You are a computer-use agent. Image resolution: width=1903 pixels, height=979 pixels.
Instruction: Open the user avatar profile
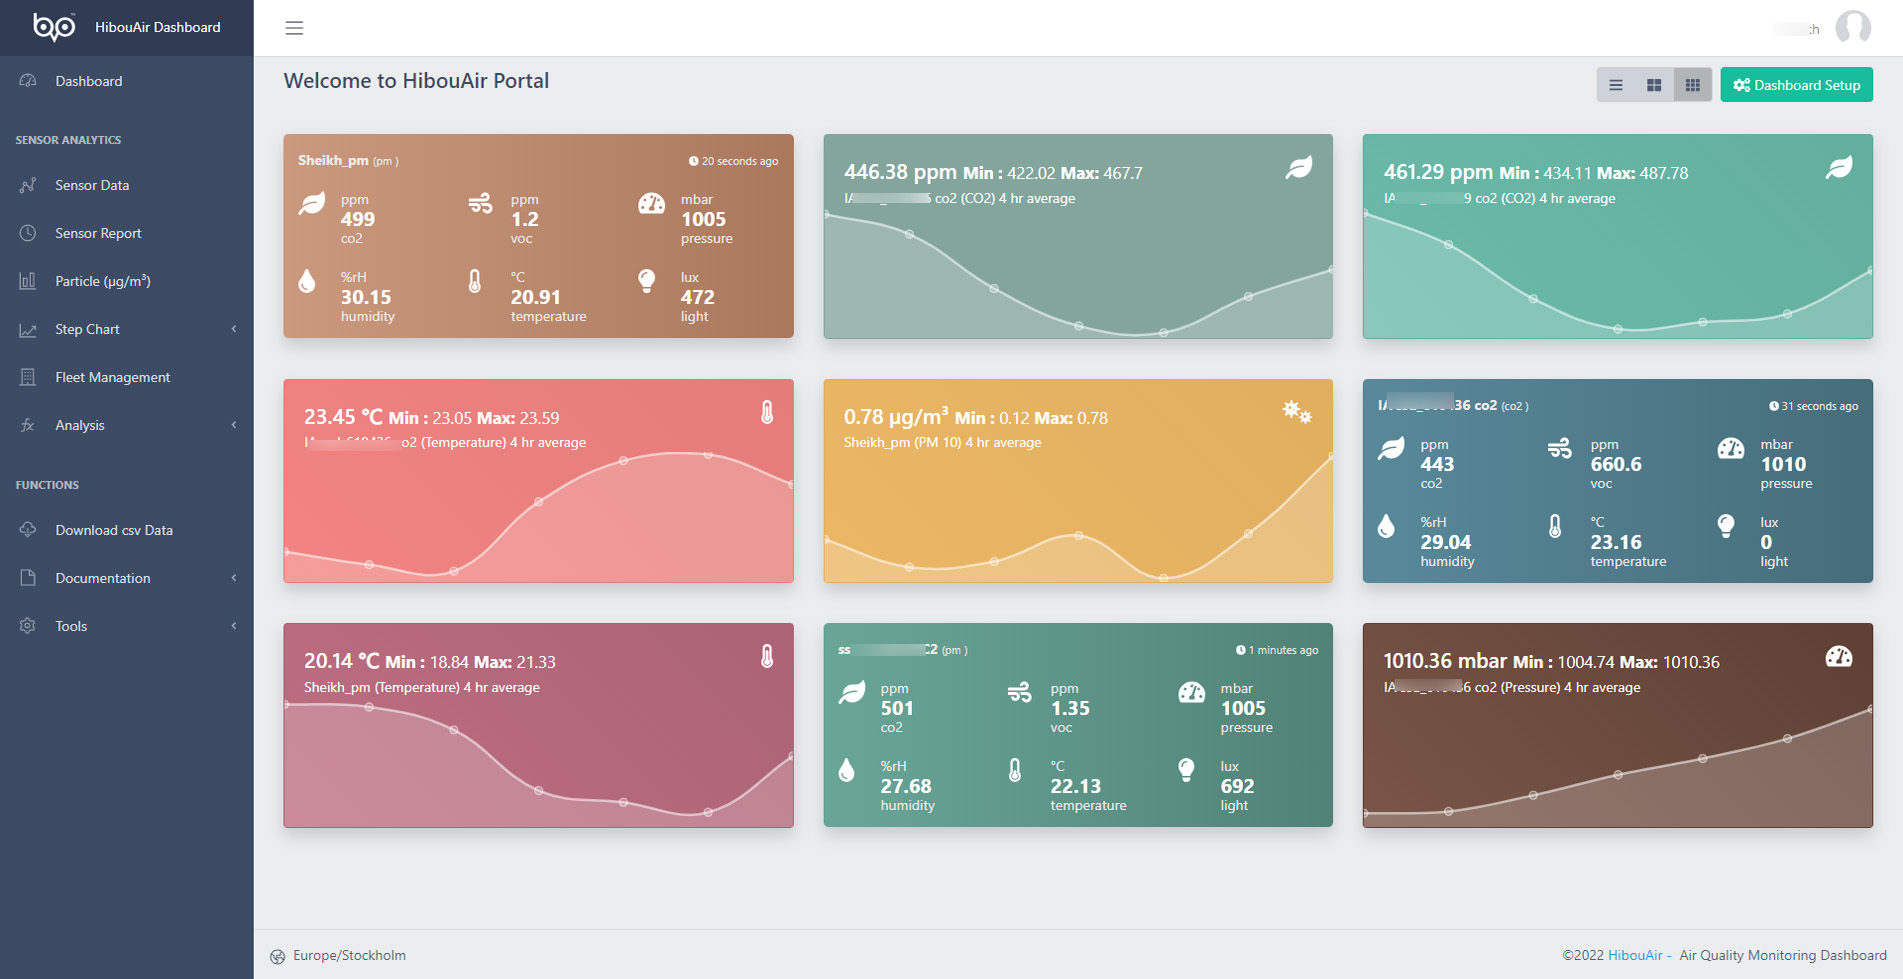click(x=1853, y=28)
